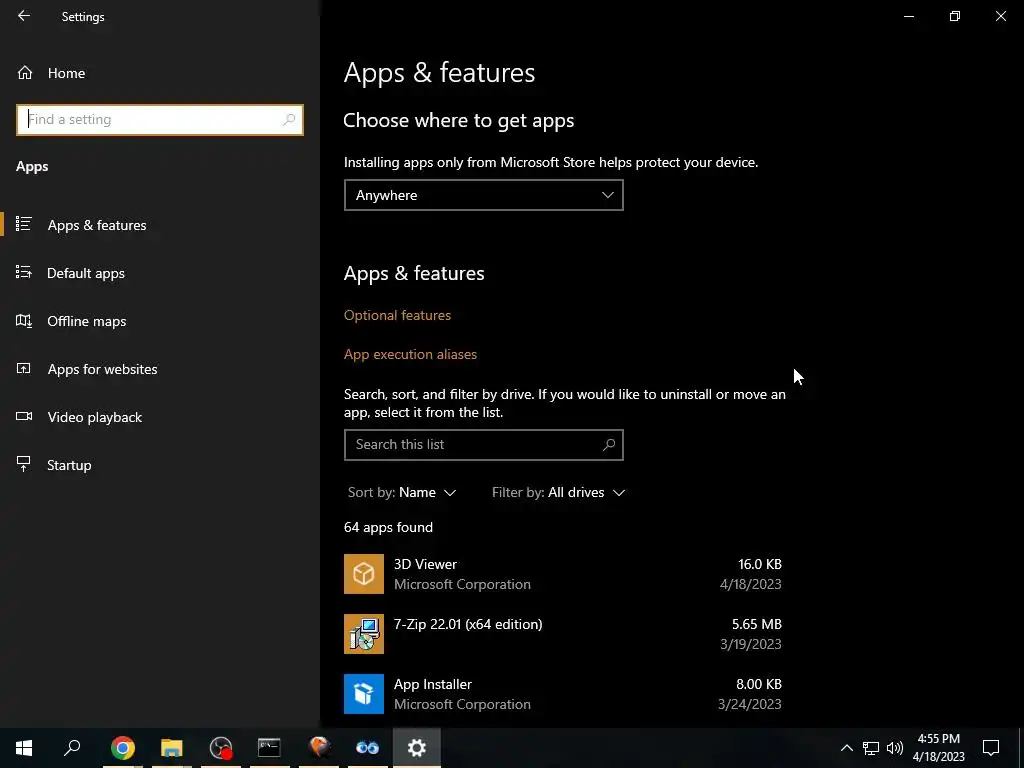Open the orange bird taskbar app
Image resolution: width=1024 pixels, height=768 pixels.
pyautogui.click(x=319, y=748)
